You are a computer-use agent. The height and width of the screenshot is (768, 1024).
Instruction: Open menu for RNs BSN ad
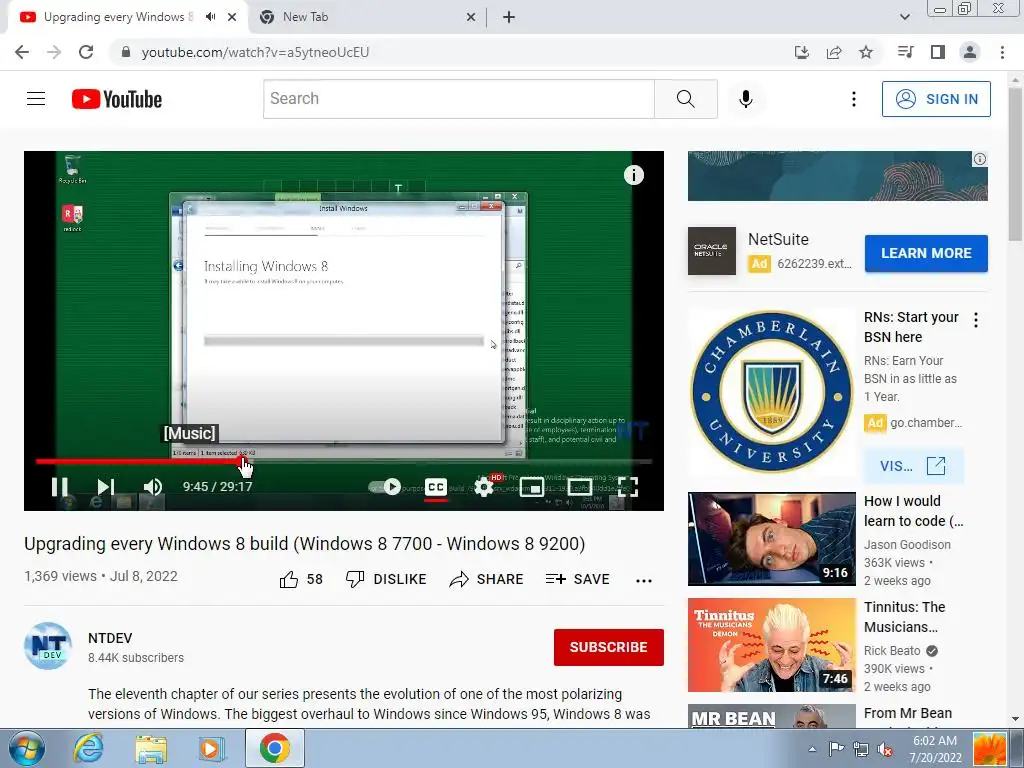click(x=976, y=320)
